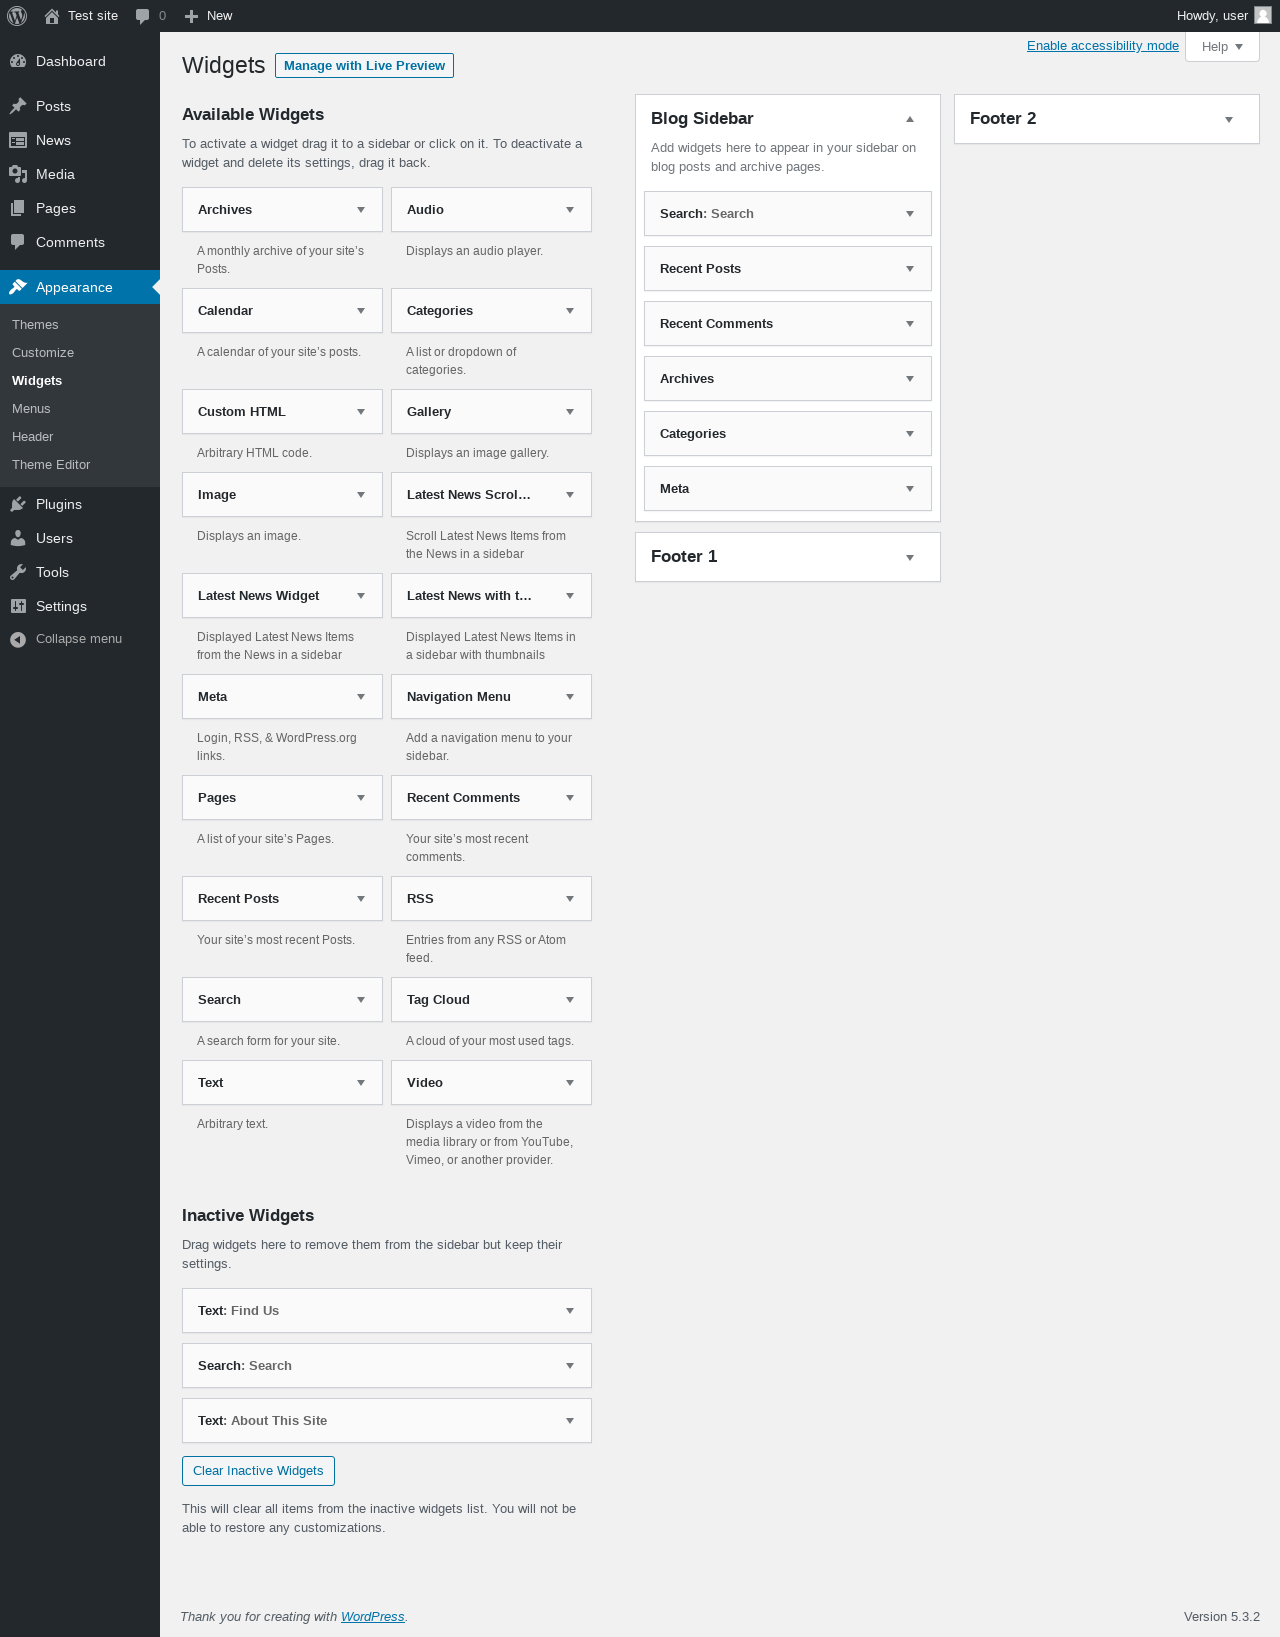Open Themes submenu item
1280x1637 pixels.
pyautogui.click(x=35, y=325)
